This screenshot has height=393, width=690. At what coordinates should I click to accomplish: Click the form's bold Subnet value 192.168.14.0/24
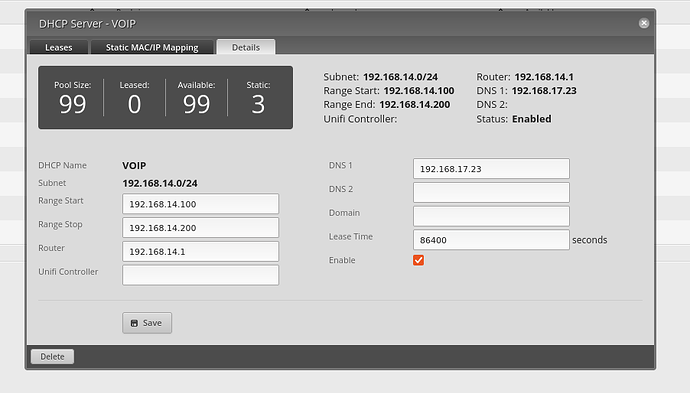point(160,183)
